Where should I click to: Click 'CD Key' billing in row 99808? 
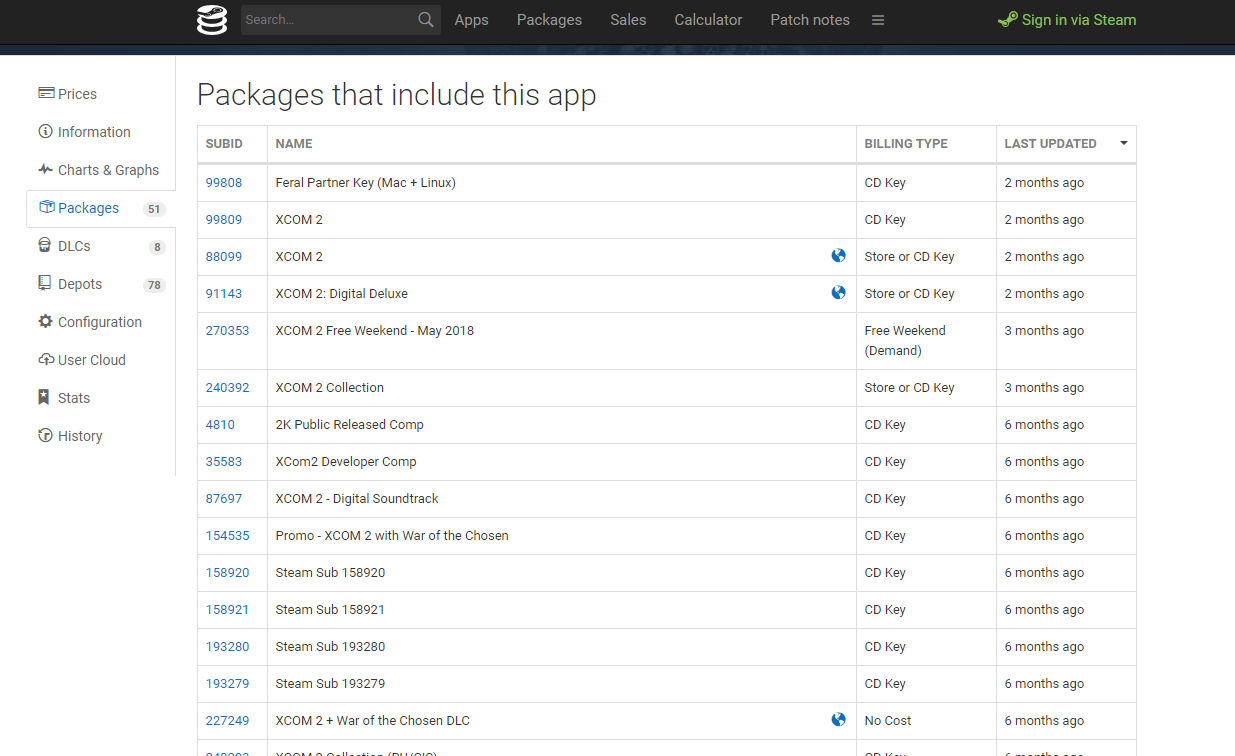(885, 183)
